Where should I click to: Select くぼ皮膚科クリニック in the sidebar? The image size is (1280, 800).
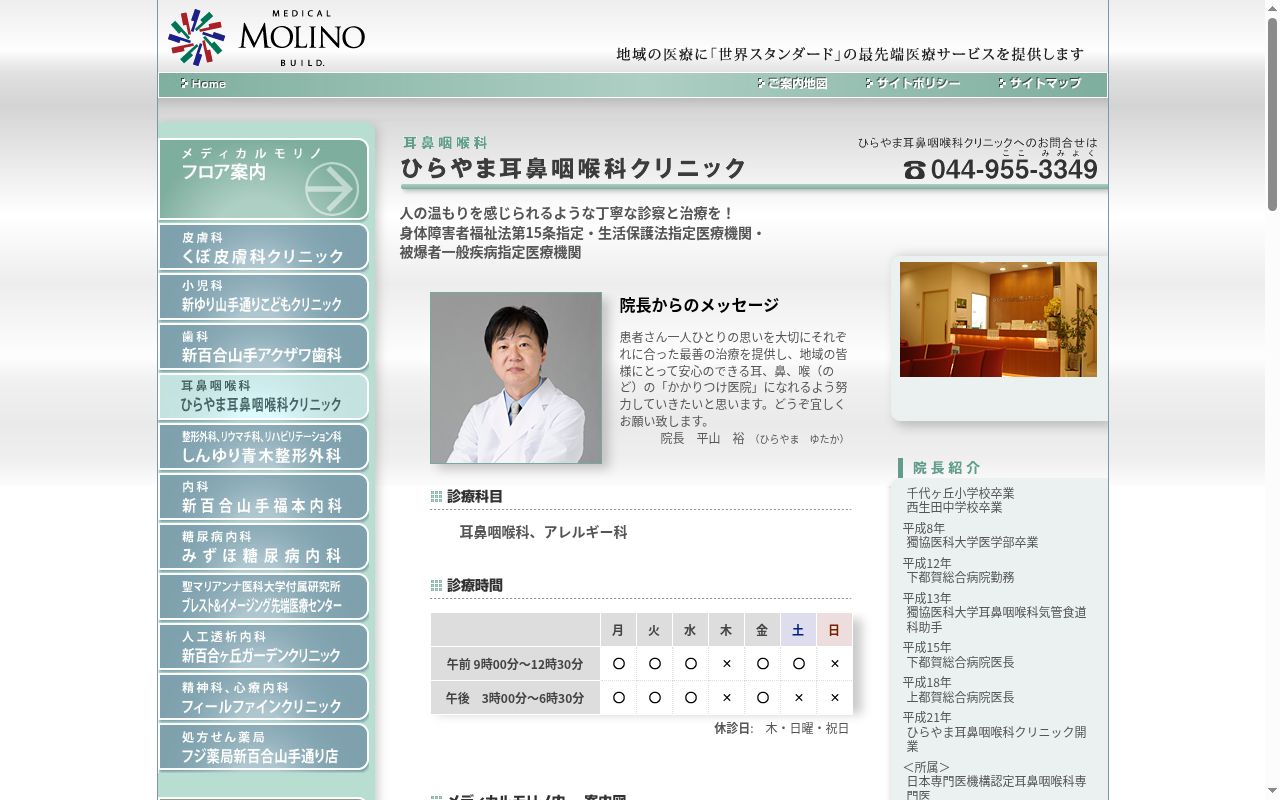[x=263, y=247]
